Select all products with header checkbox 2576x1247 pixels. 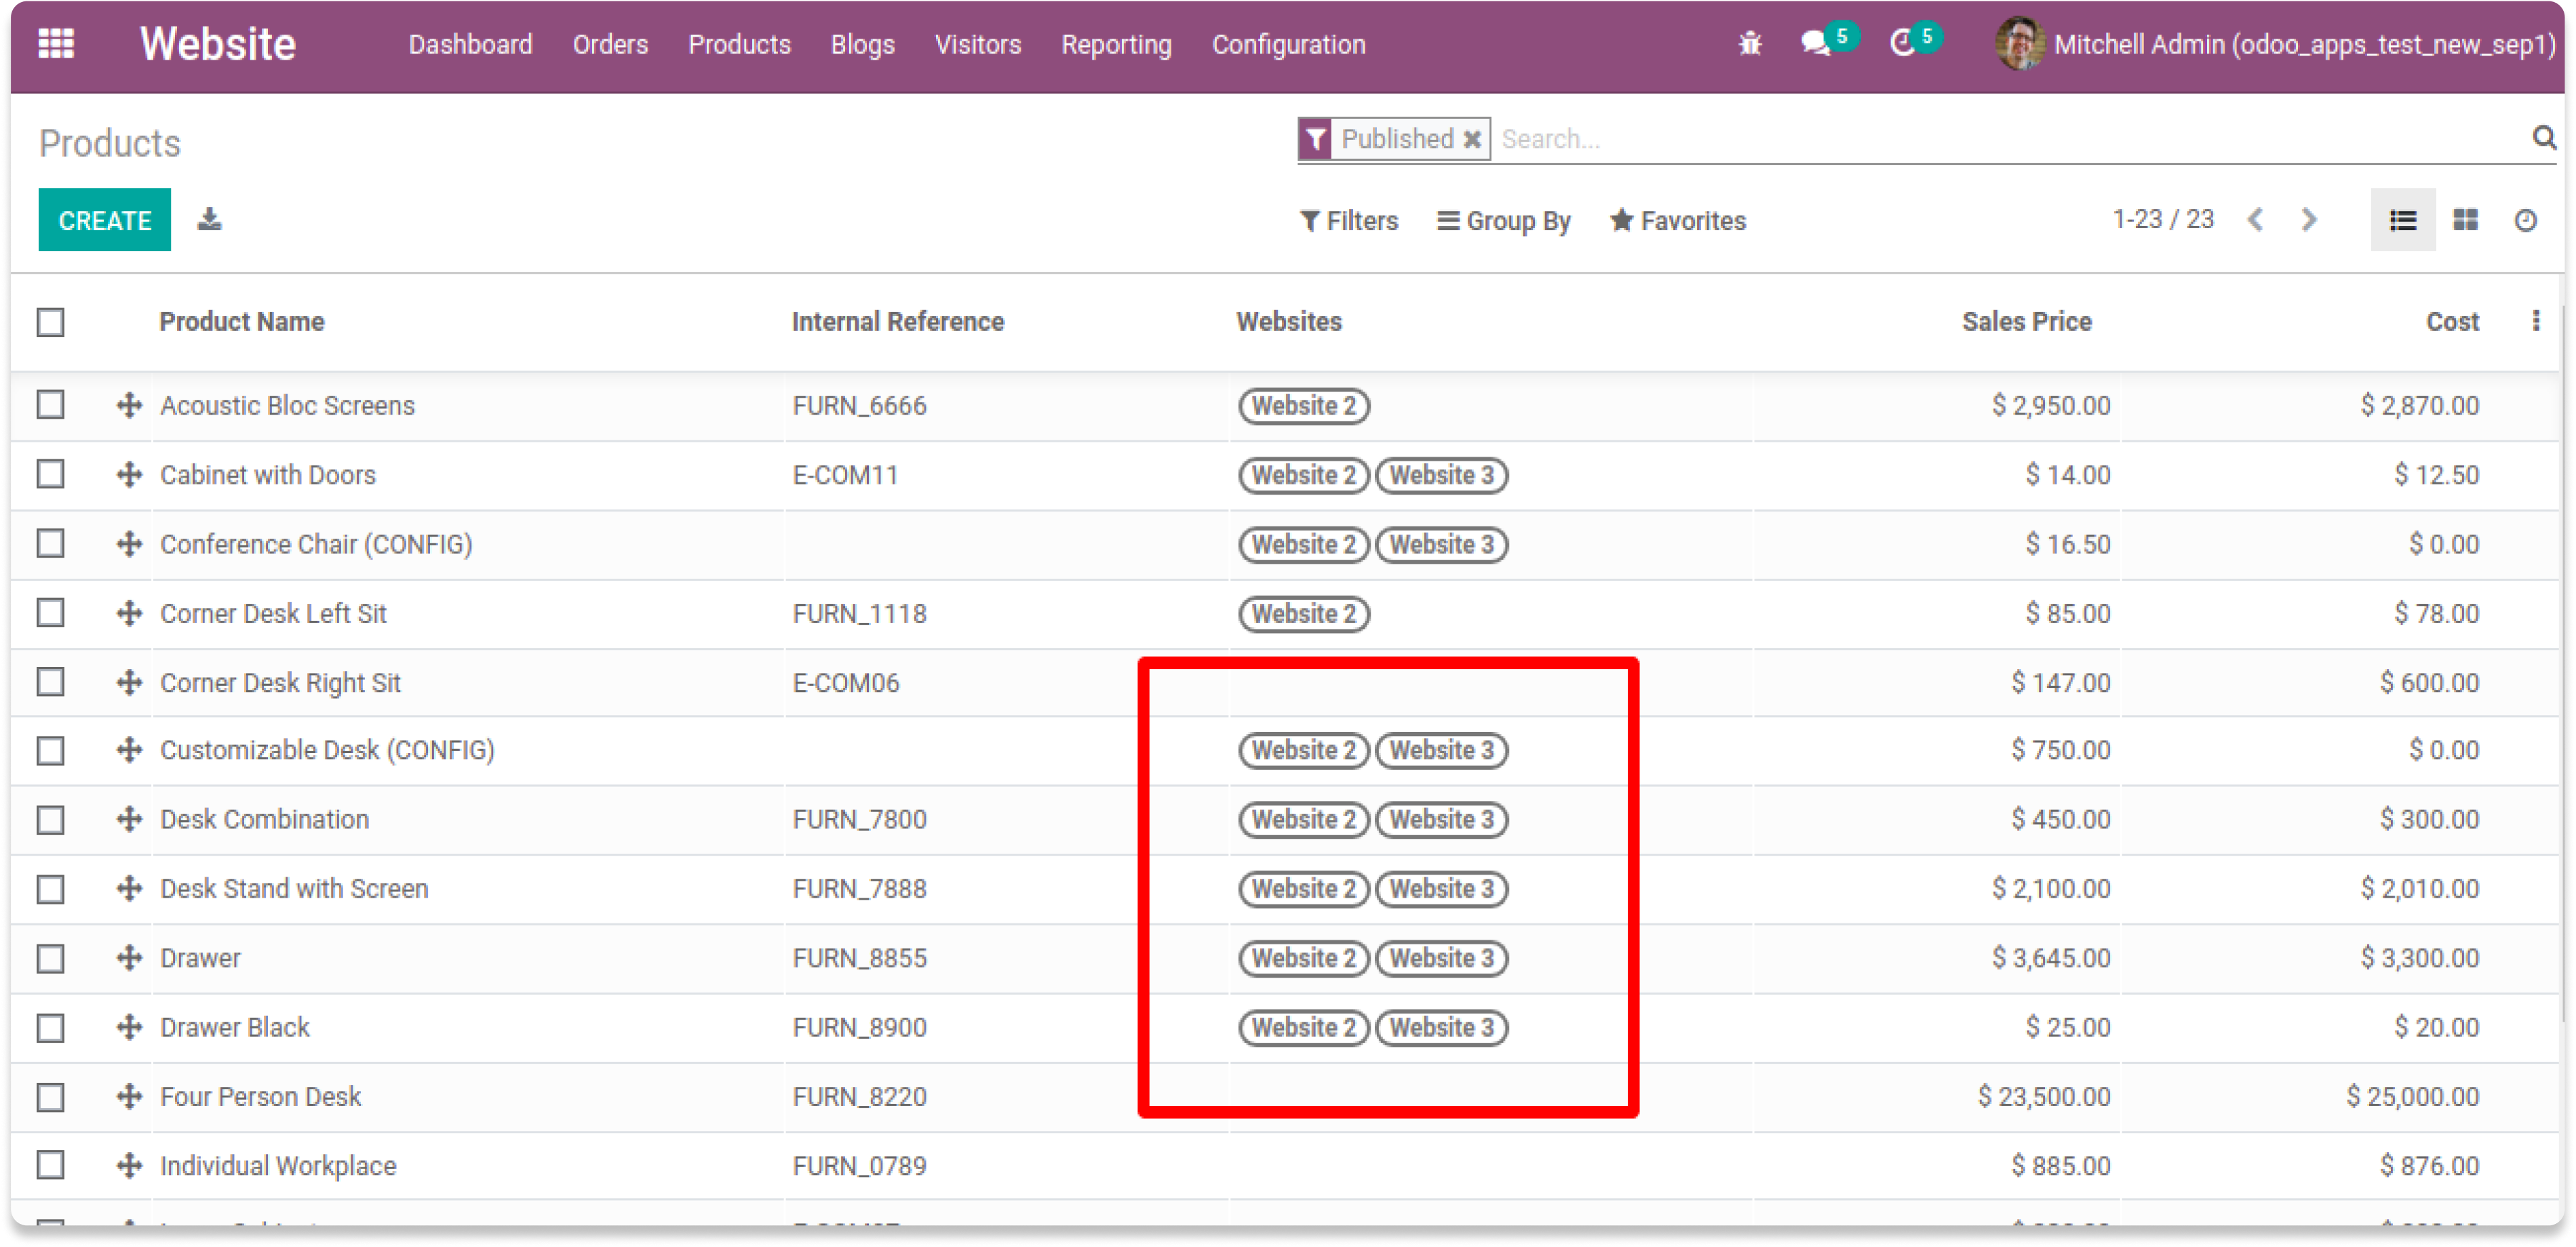51,322
